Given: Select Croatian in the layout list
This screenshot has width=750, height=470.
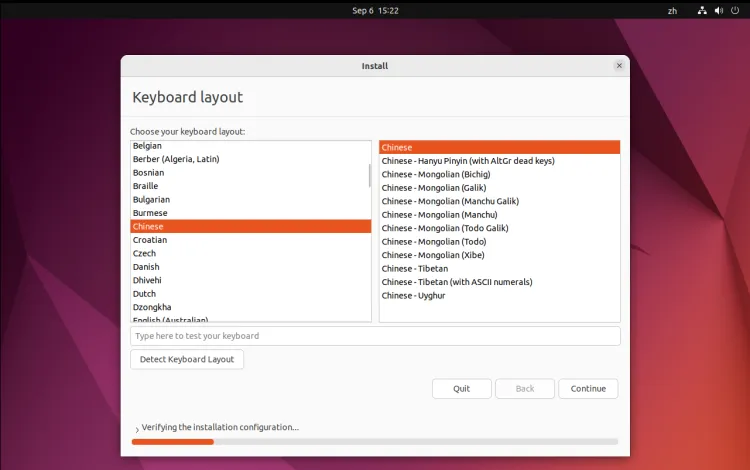Looking at the screenshot, I should pos(150,240).
